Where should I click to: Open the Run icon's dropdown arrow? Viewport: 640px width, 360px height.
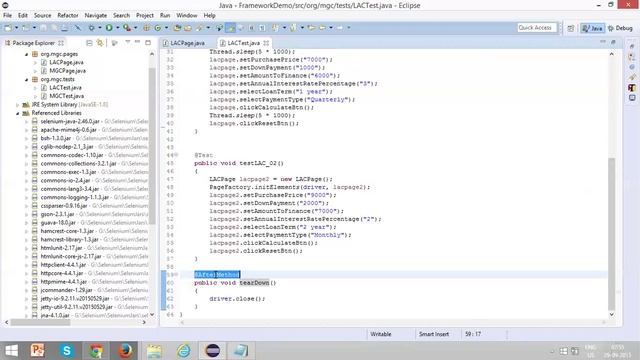tap(118, 28)
